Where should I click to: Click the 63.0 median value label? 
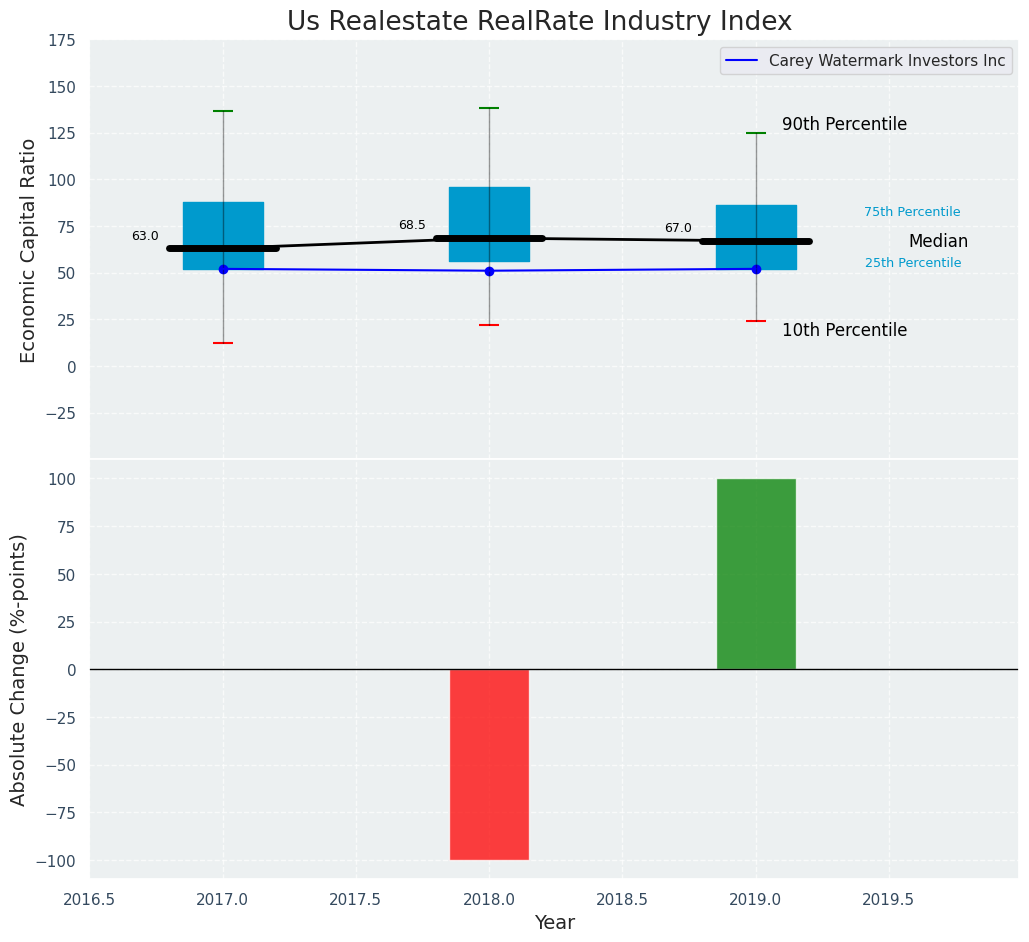[145, 236]
